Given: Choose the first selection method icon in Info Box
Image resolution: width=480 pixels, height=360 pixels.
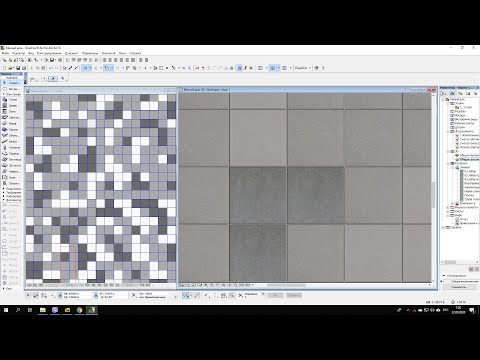Looking at the screenshot, I should click(33, 79).
